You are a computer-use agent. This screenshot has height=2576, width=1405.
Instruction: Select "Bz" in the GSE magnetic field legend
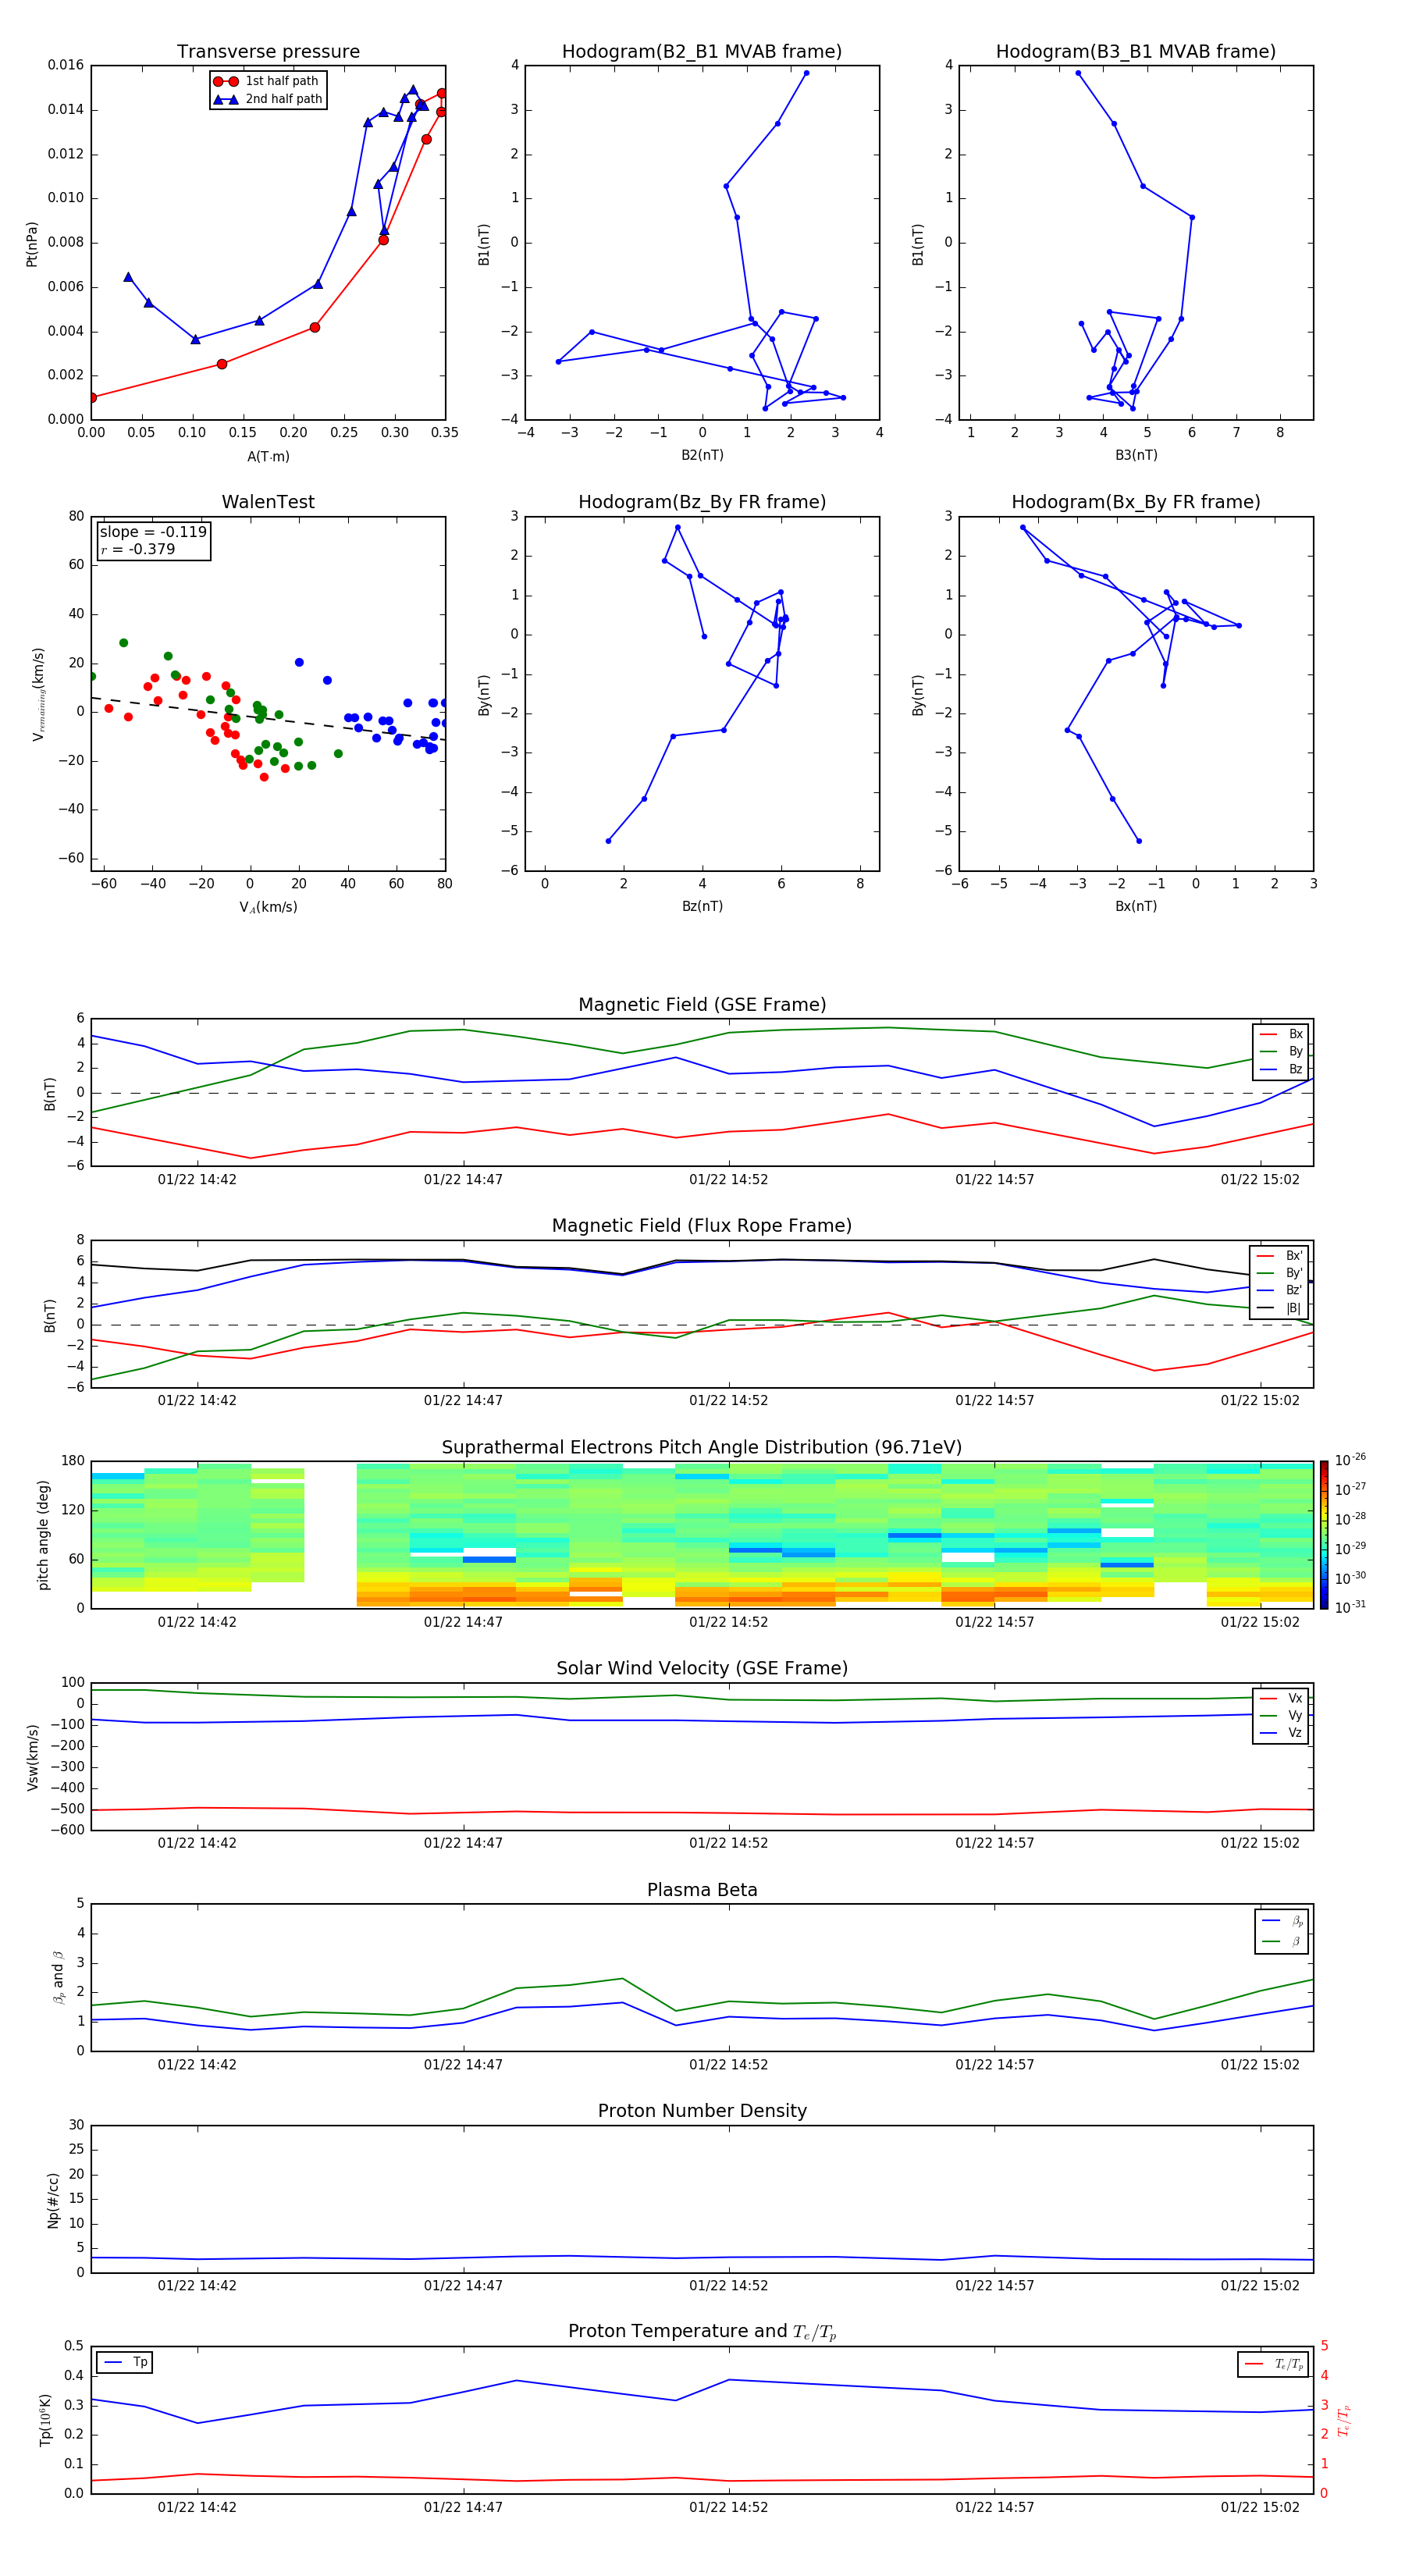[x=1282, y=1069]
